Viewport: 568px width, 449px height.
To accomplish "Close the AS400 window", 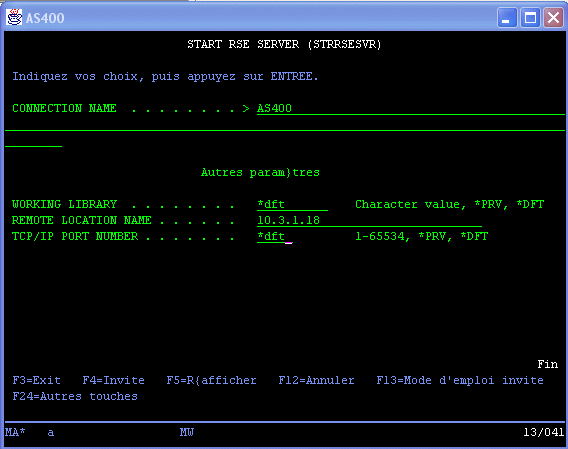I will point(553,17).
